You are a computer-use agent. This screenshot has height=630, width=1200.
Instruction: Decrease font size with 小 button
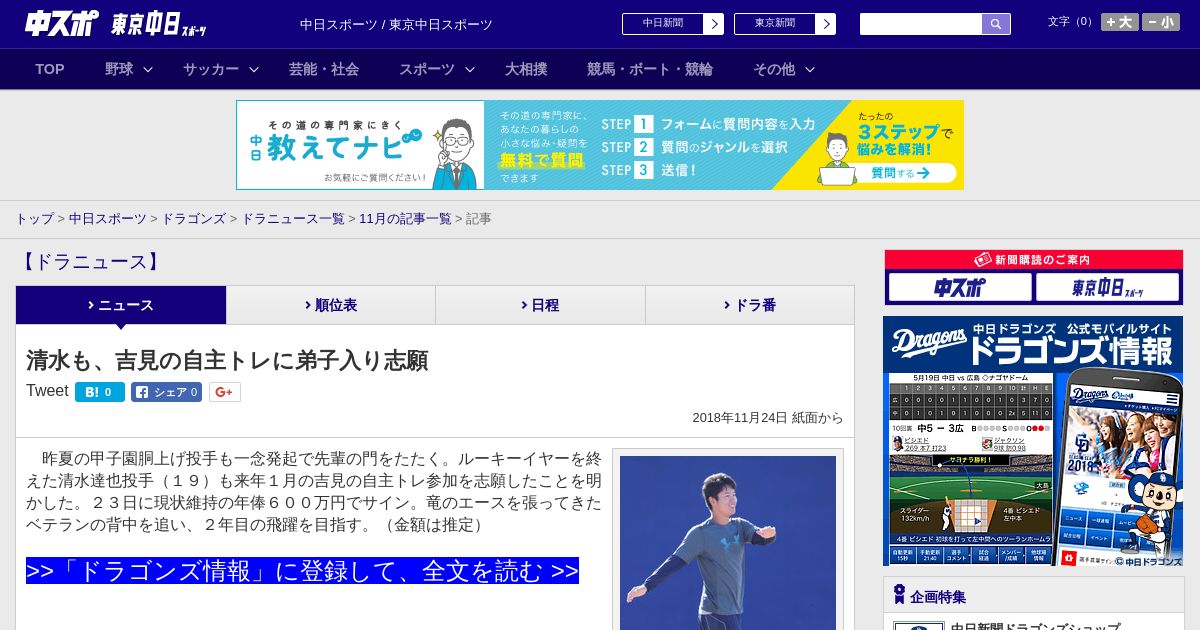(x=1161, y=22)
